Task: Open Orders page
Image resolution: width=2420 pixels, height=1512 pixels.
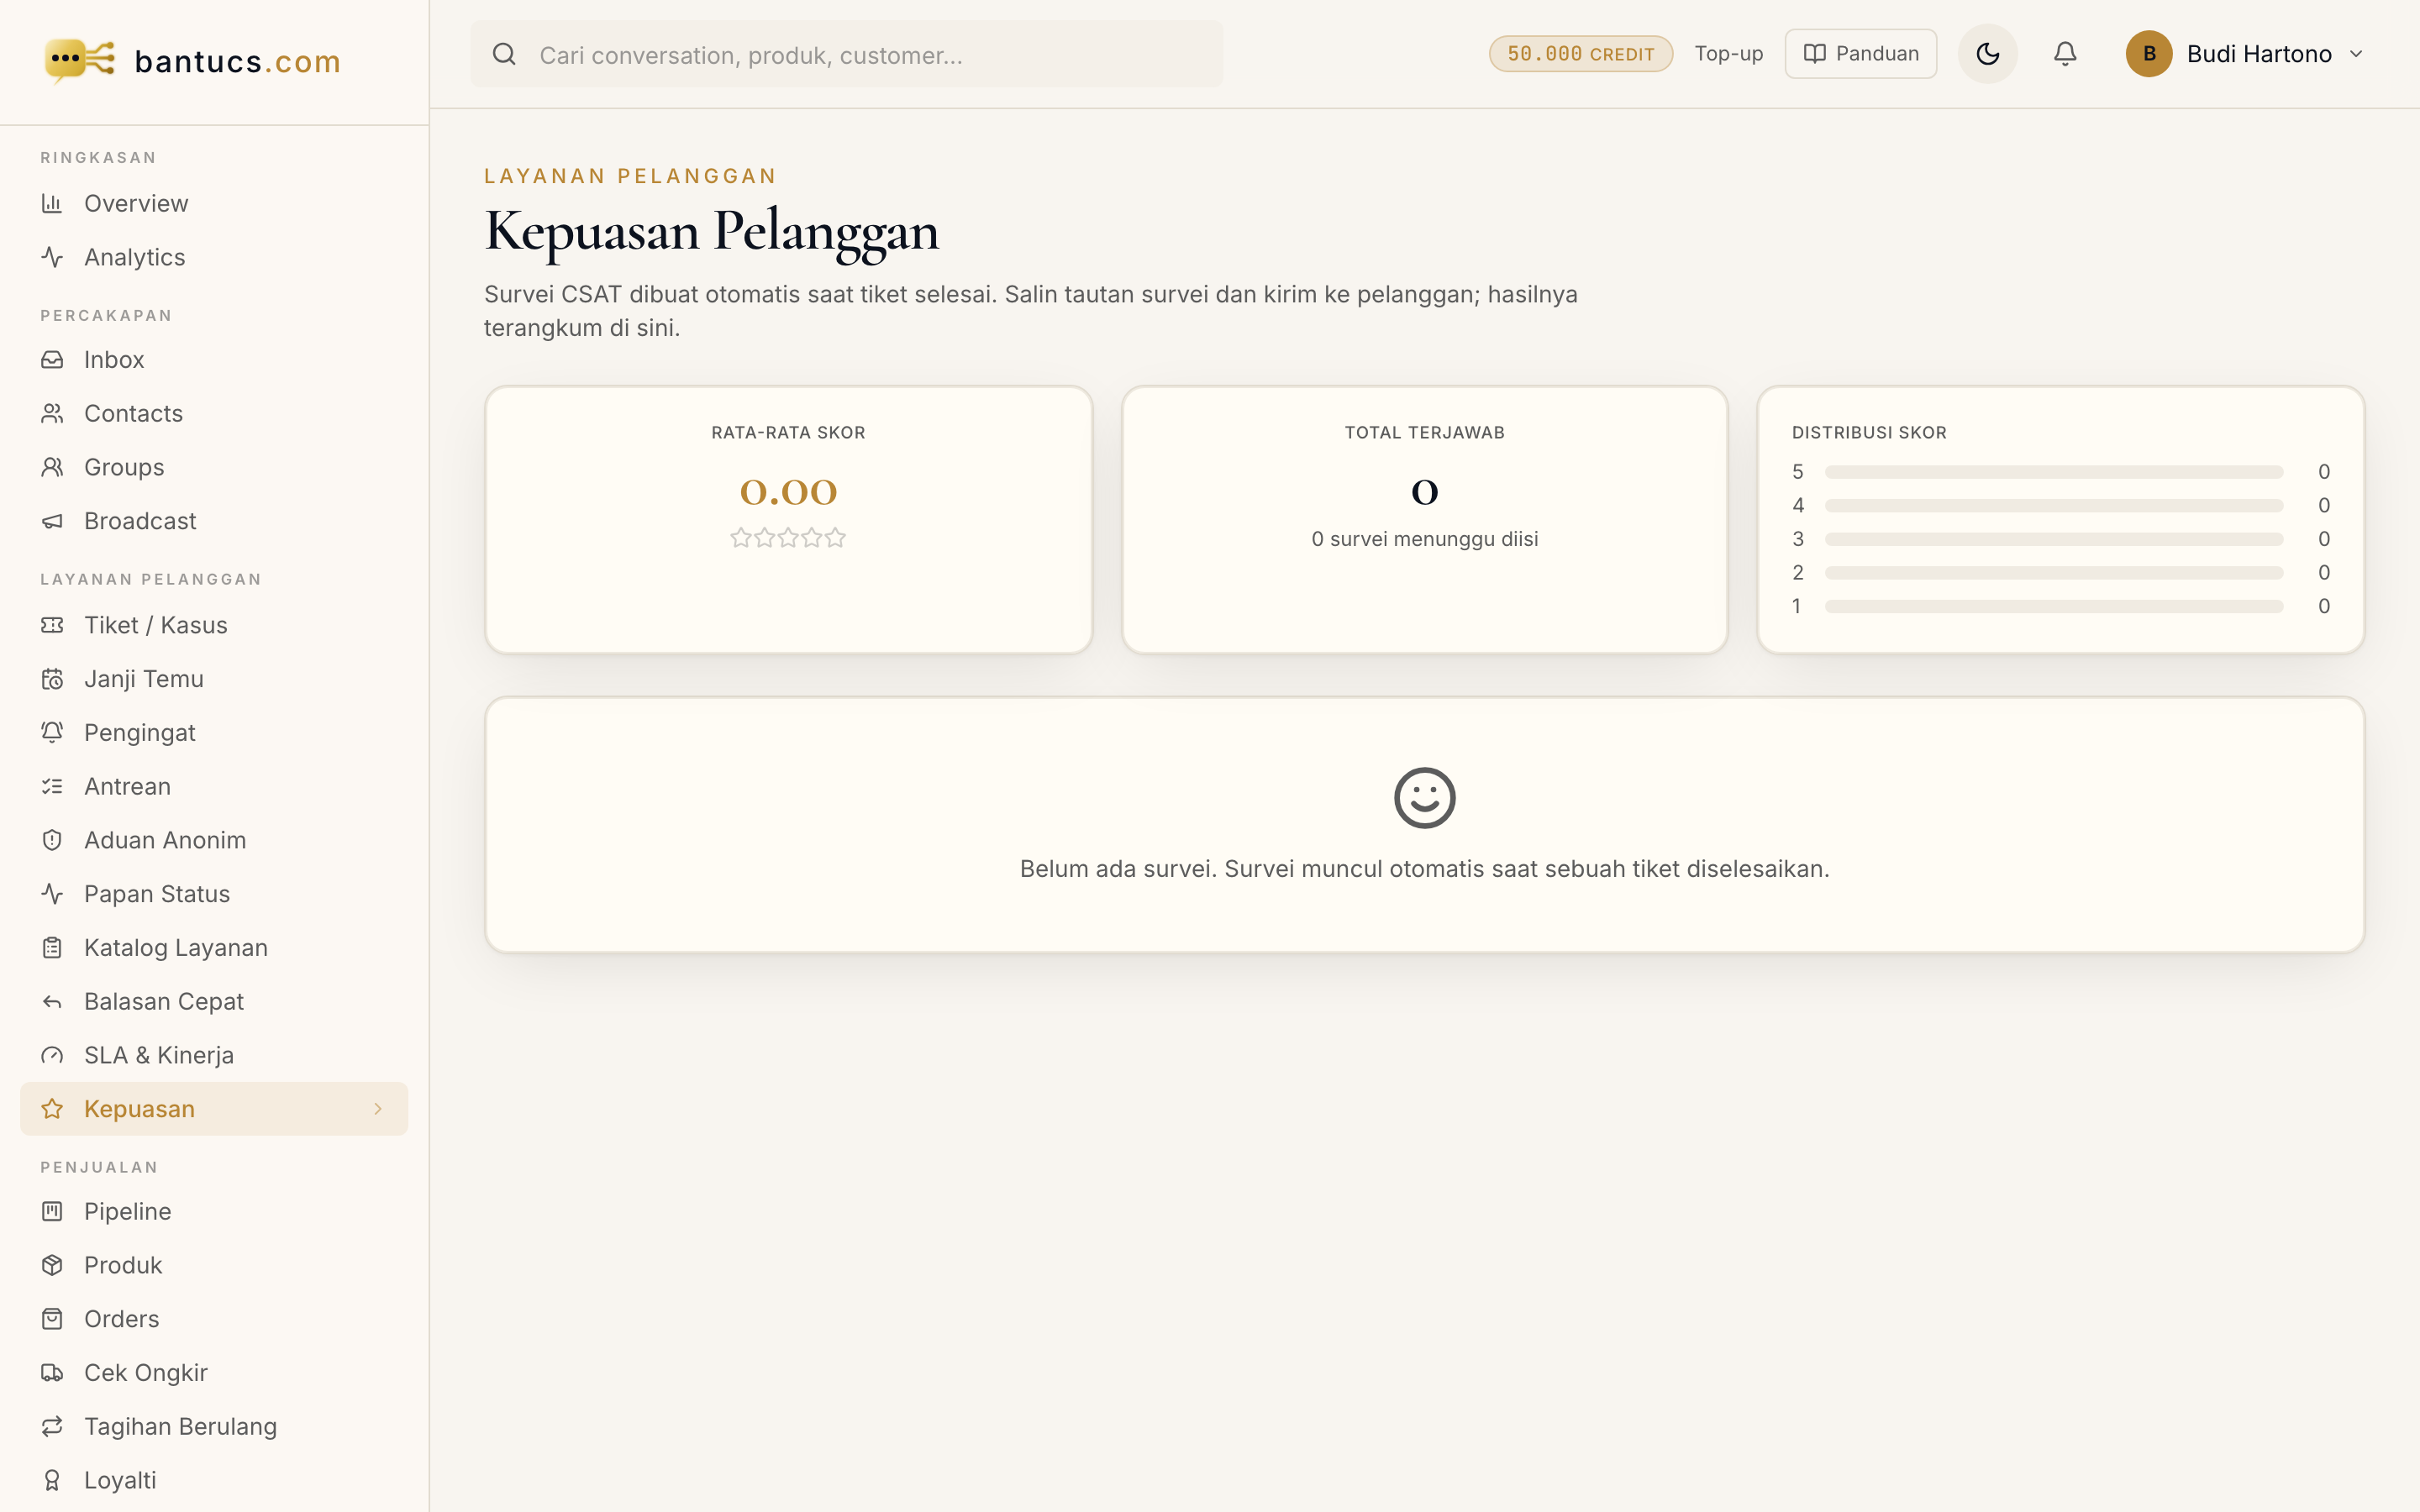Action: pos(214,1319)
